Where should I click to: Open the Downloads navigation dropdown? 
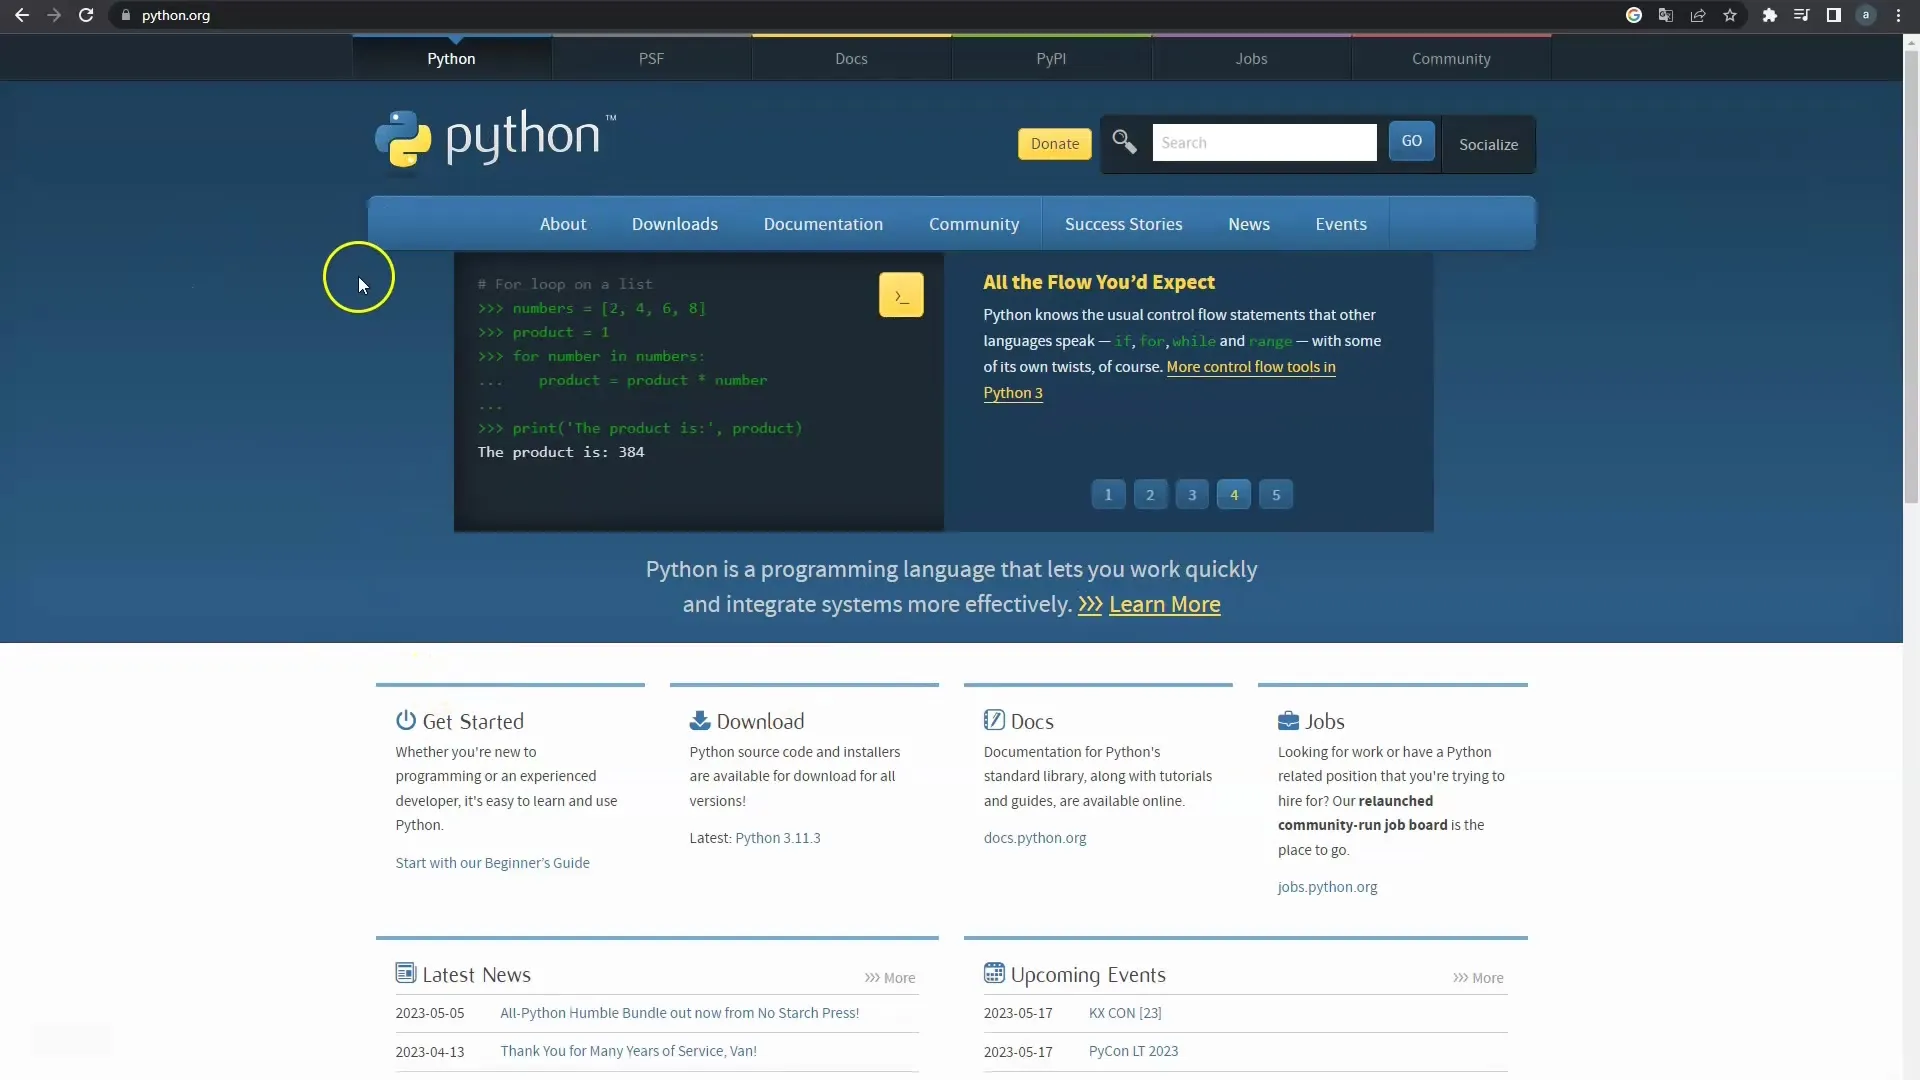coord(674,223)
